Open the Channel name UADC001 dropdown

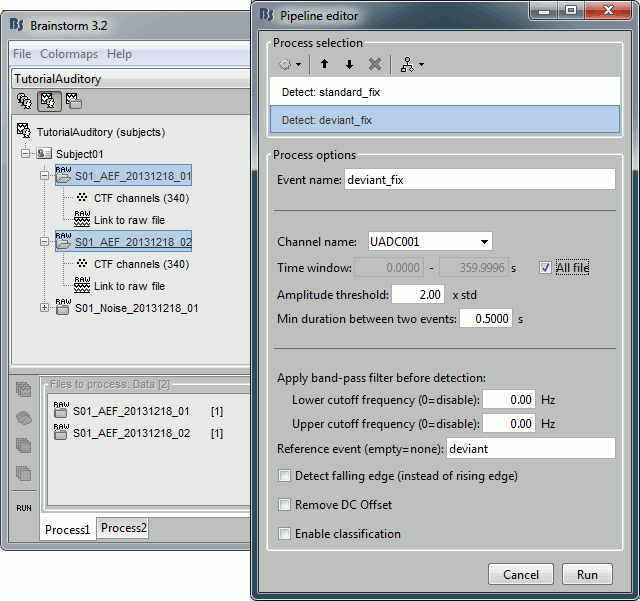tap(429, 241)
